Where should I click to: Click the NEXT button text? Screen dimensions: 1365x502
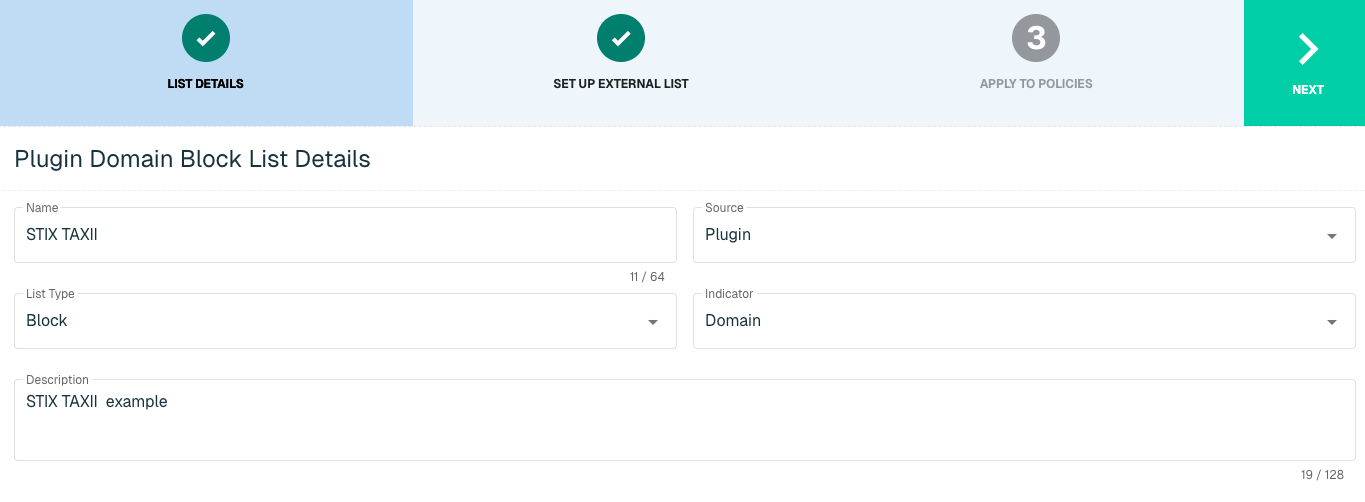[1308, 90]
